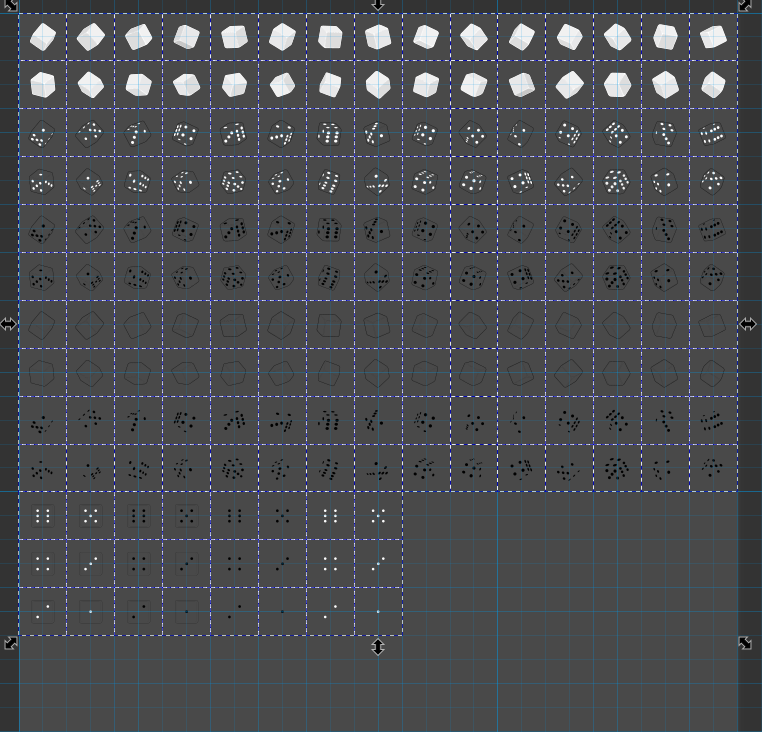Select first white-pip tumbling die in third row
The width and height of the screenshot is (762, 732).
43,133
